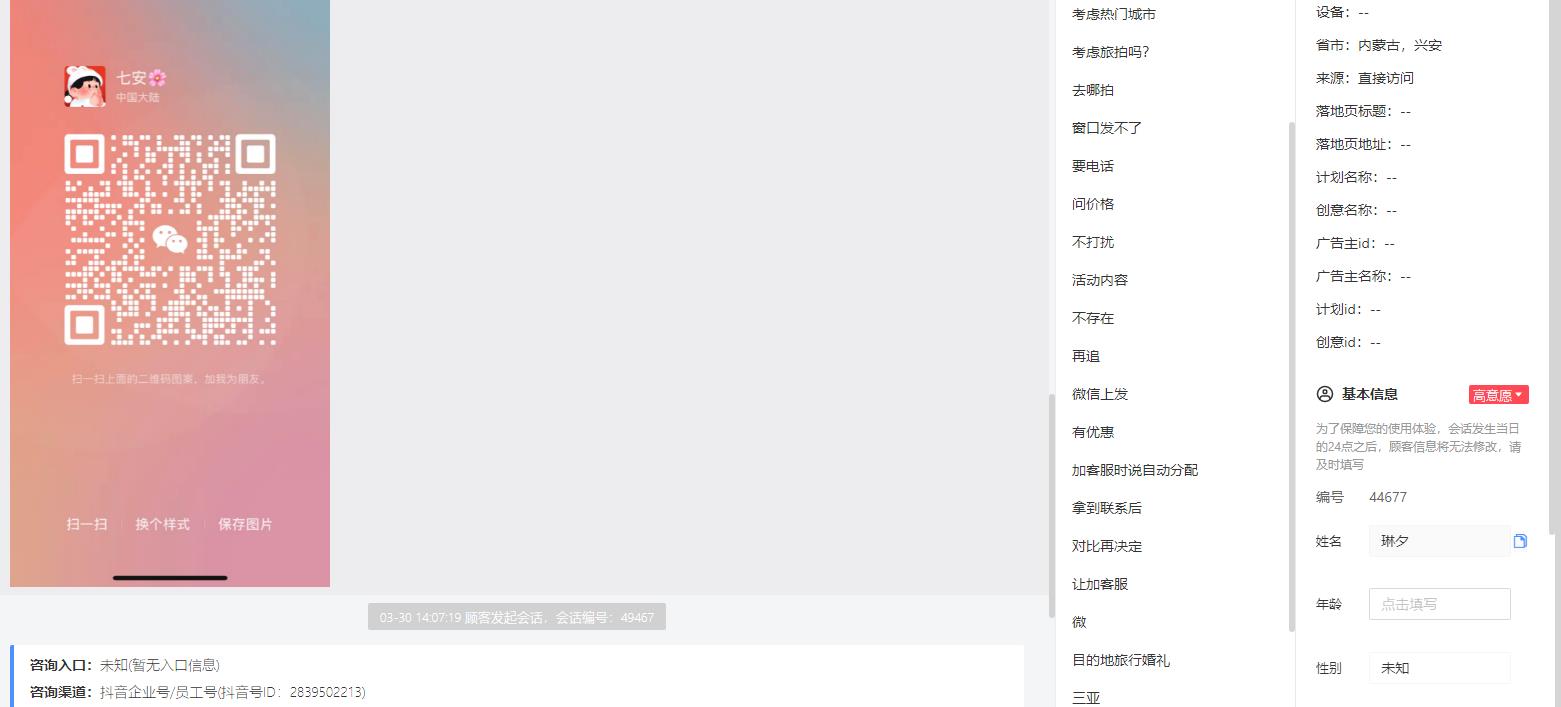
Task: Select quick reply 考虑旅拍吗?
Action: [x=1111, y=52]
